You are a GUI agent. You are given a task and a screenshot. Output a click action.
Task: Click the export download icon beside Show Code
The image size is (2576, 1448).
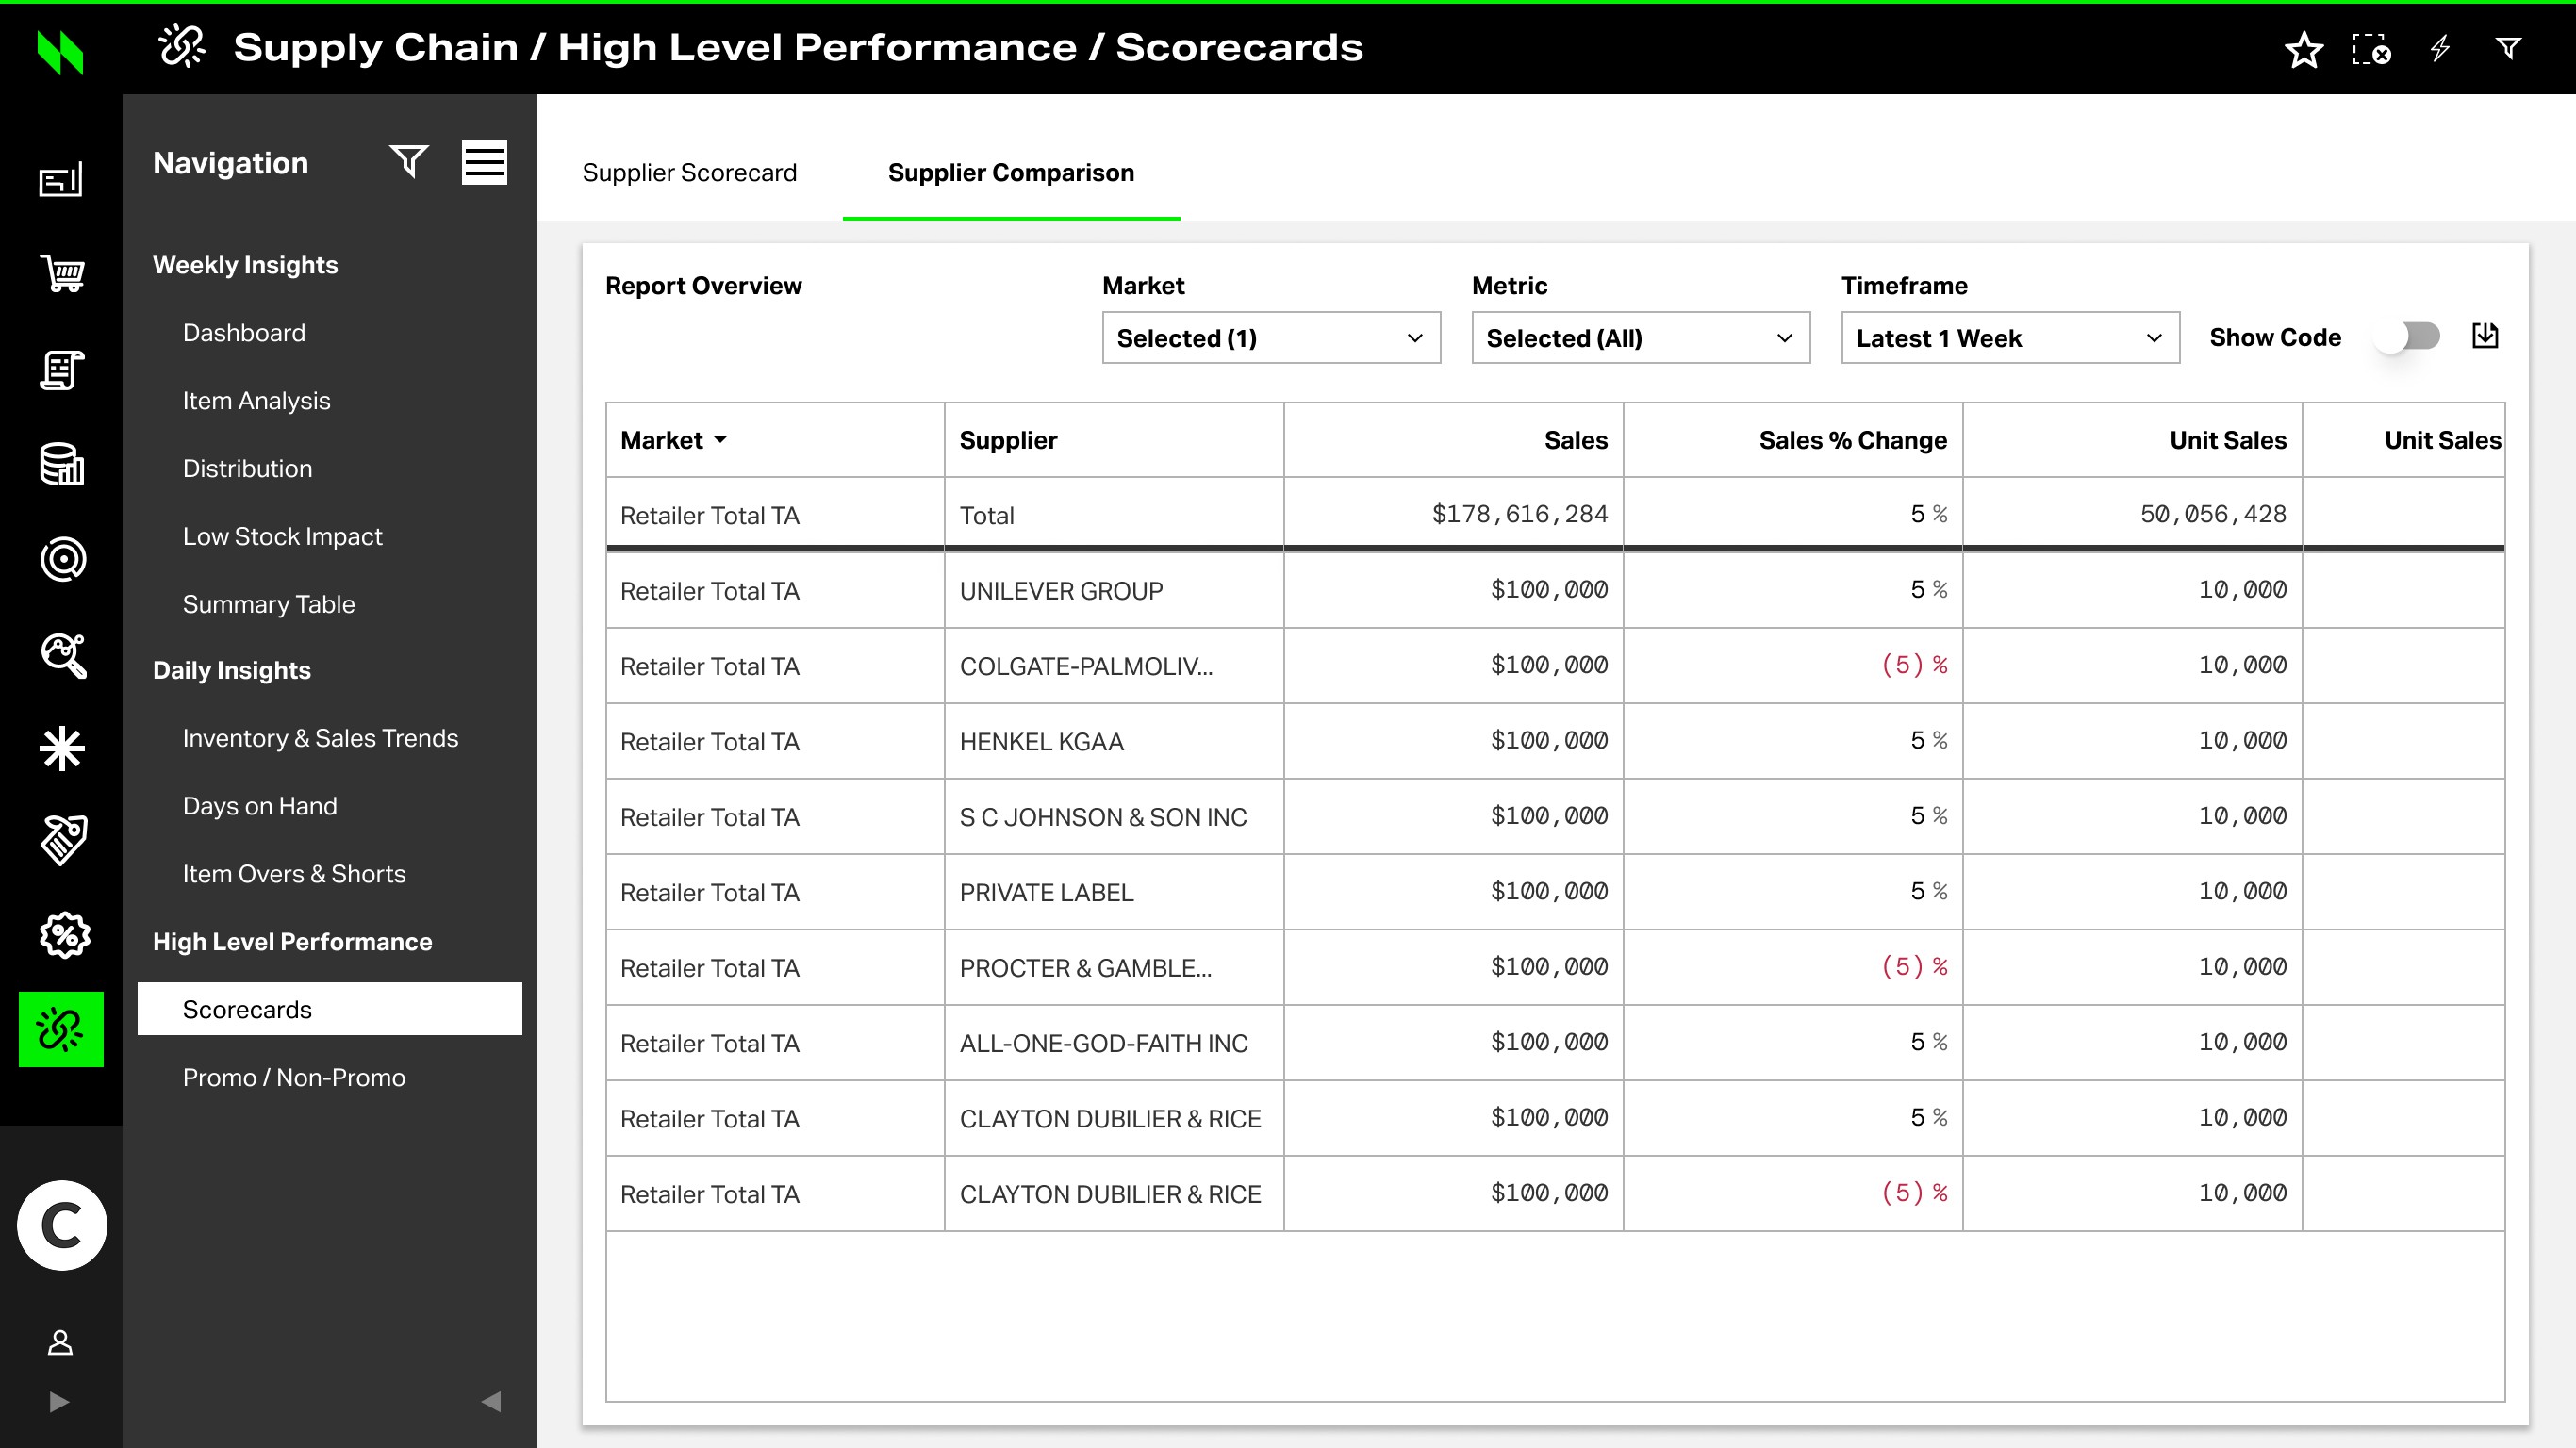coord(2485,336)
